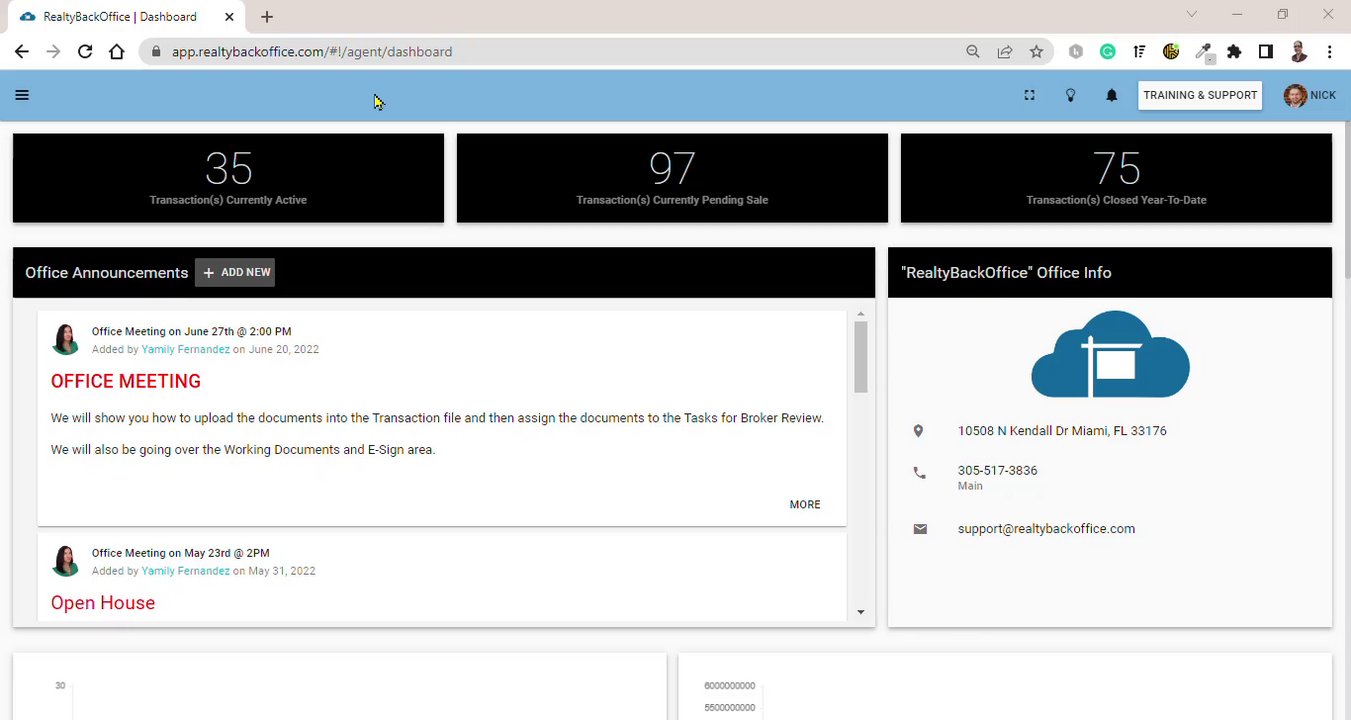This screenshot has width=1351, height=720.
Task: Open Chrome three-dot menu
Action: tap(1329, 51)
